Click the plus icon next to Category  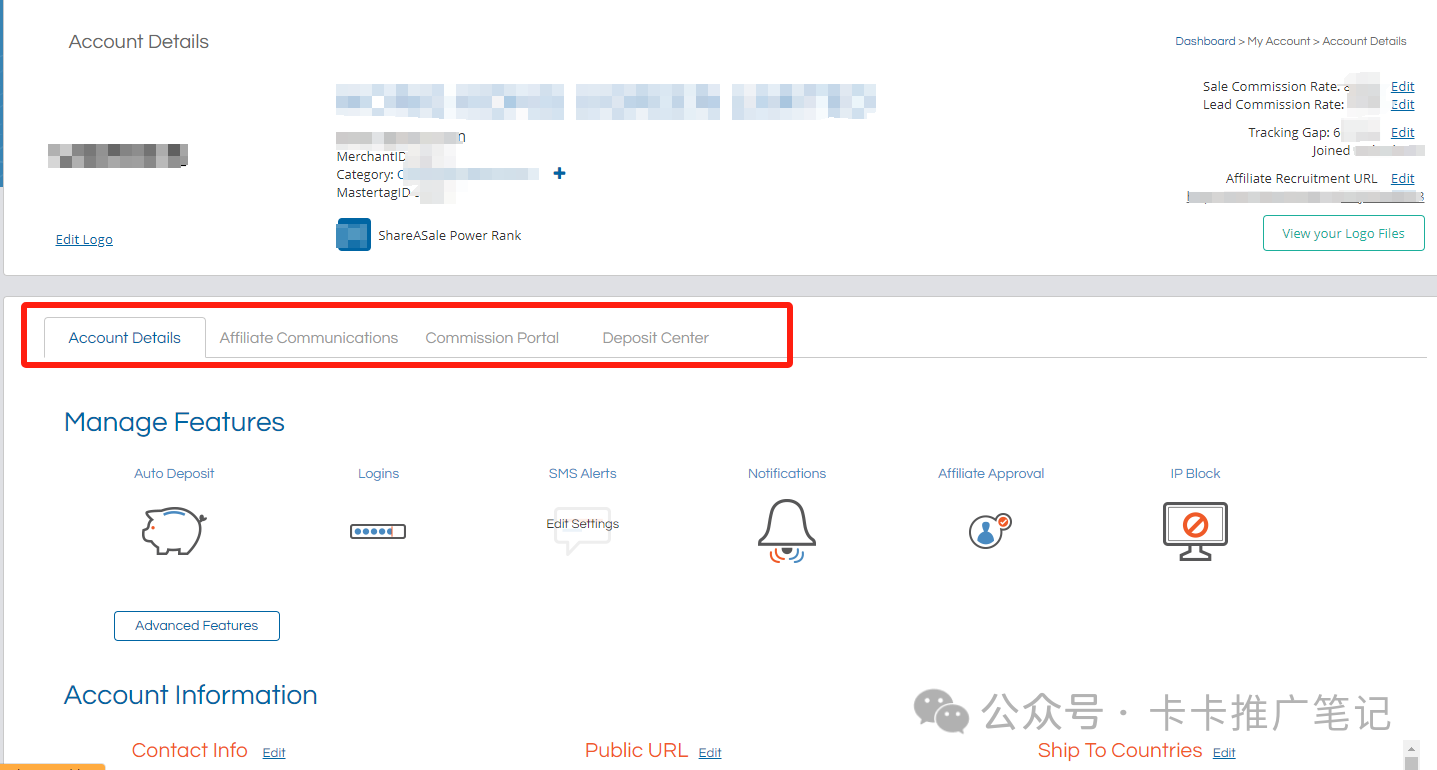[559, 174]
